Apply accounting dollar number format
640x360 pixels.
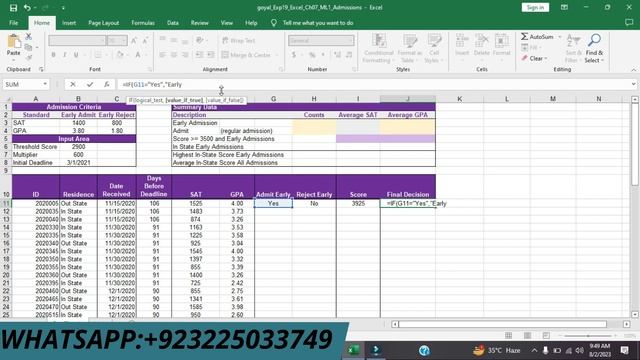pos(294,55)
